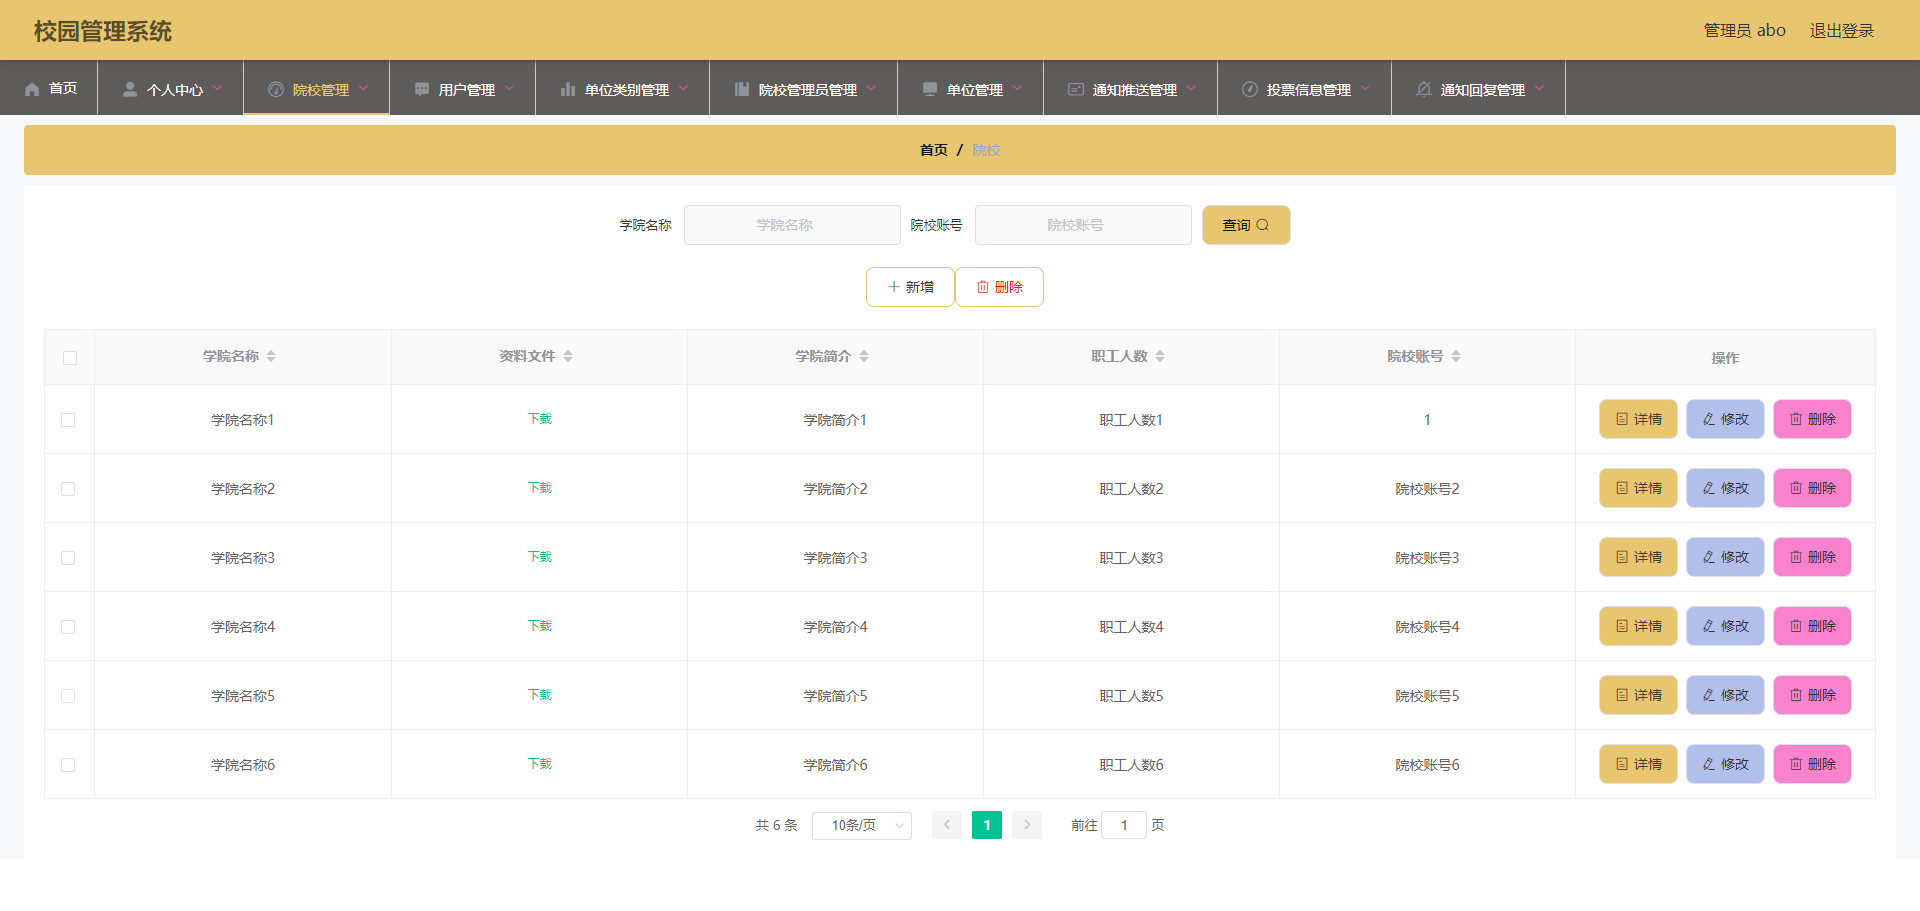The image size is (1920, 911).
Task: Open the 个人中心 menu
Action: click(171, 88)
